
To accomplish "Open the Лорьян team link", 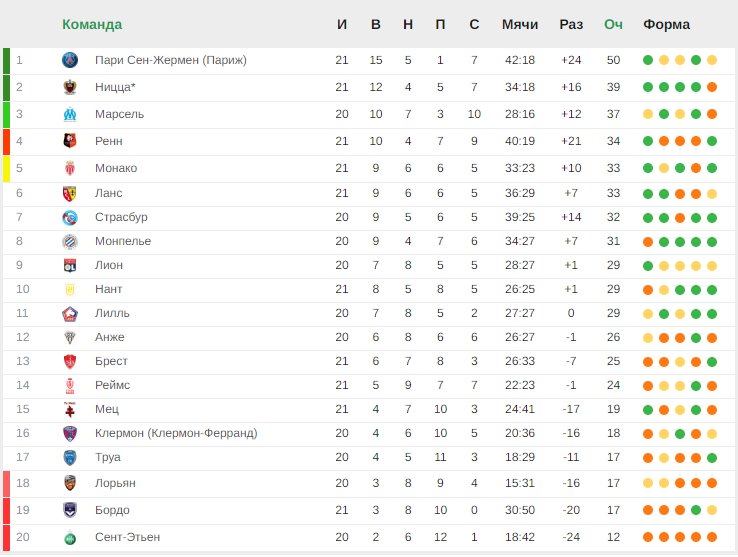I will [115, 483].
